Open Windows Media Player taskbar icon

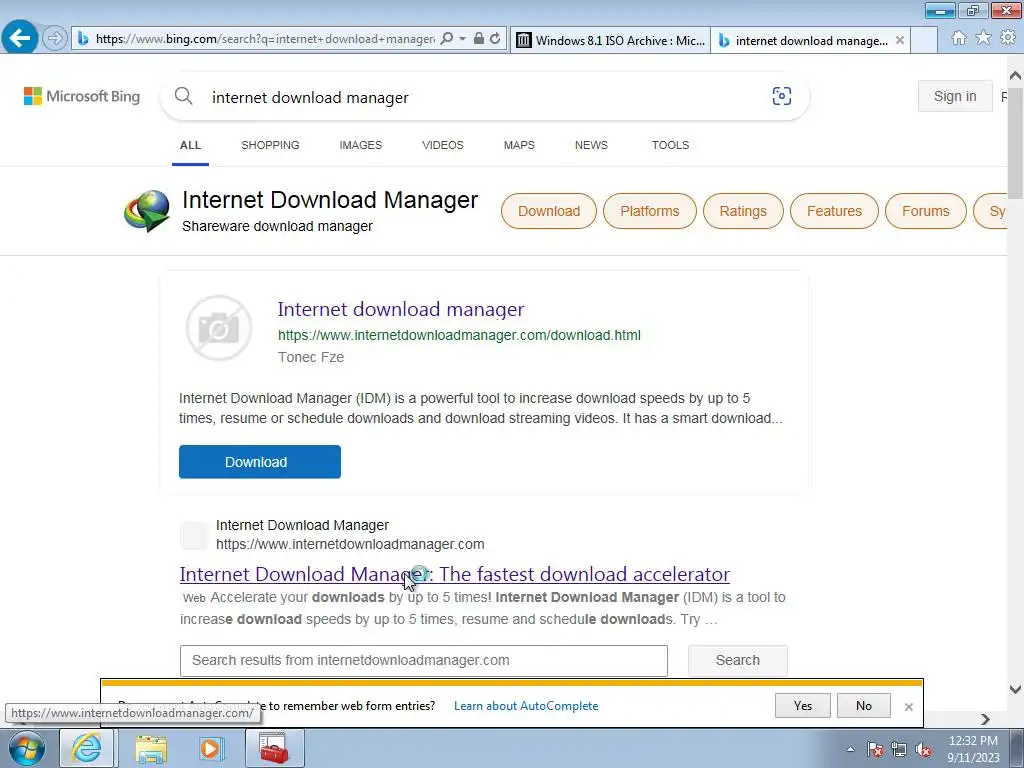(x=210, y=749)
